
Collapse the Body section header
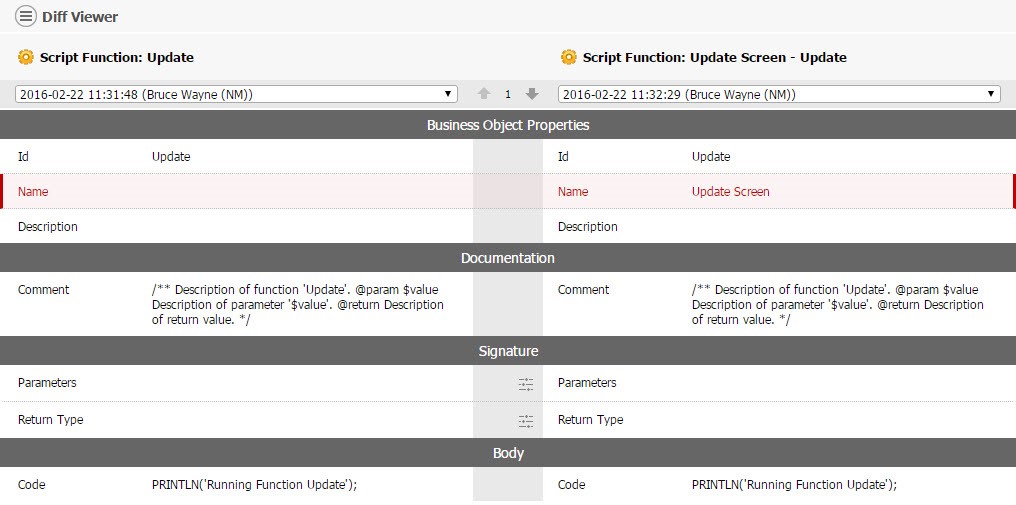(x=508, y=453)
